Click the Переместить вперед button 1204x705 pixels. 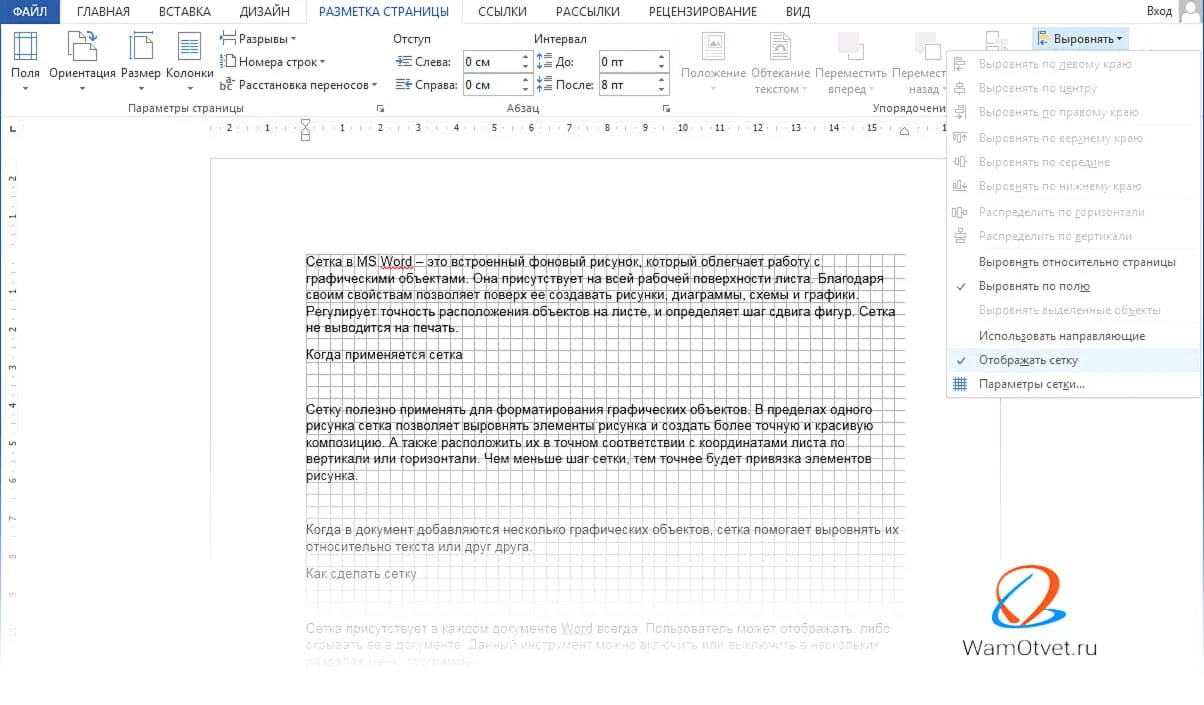click(851, 61)
